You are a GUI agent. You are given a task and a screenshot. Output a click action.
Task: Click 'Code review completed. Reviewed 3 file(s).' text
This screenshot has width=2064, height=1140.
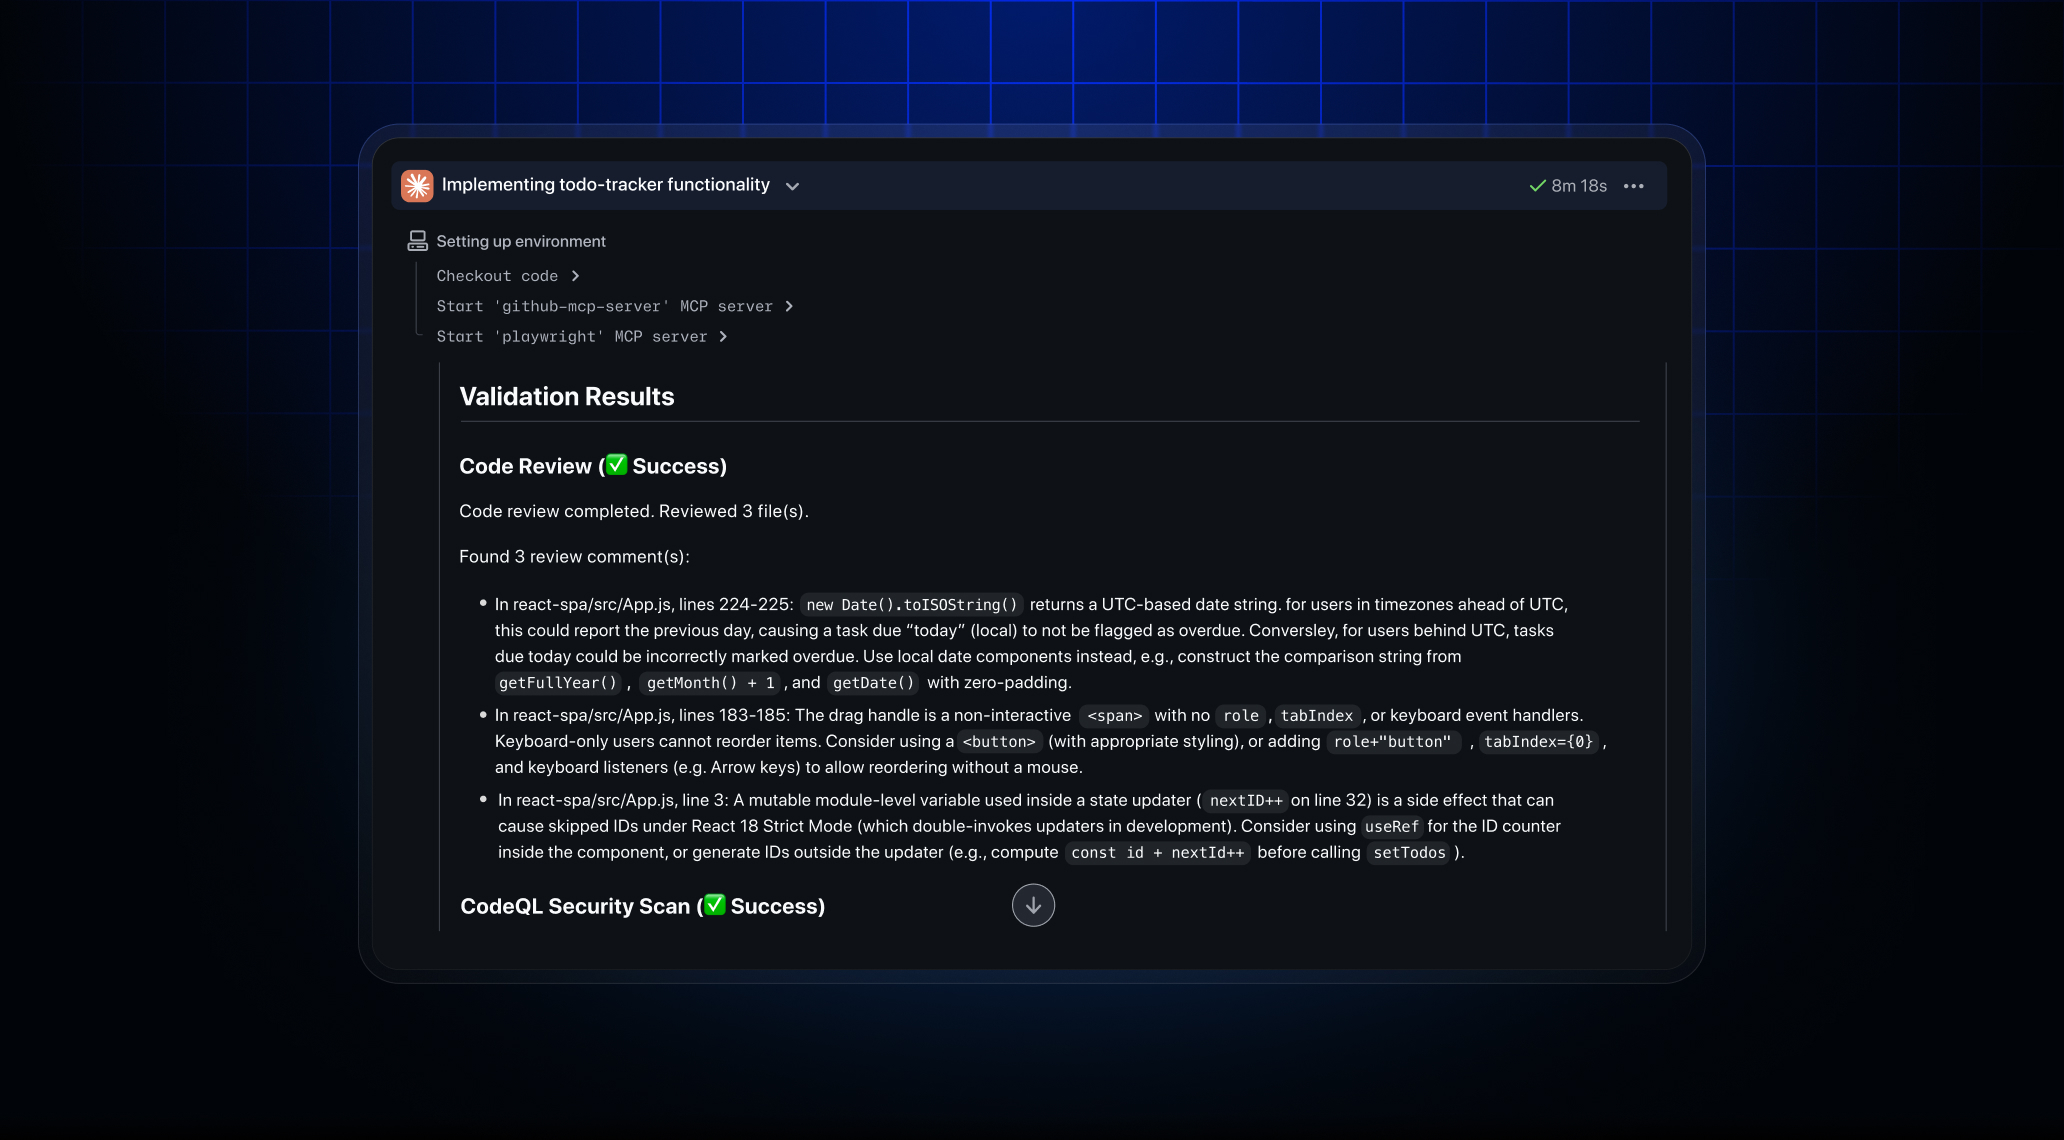coord(634,511)
